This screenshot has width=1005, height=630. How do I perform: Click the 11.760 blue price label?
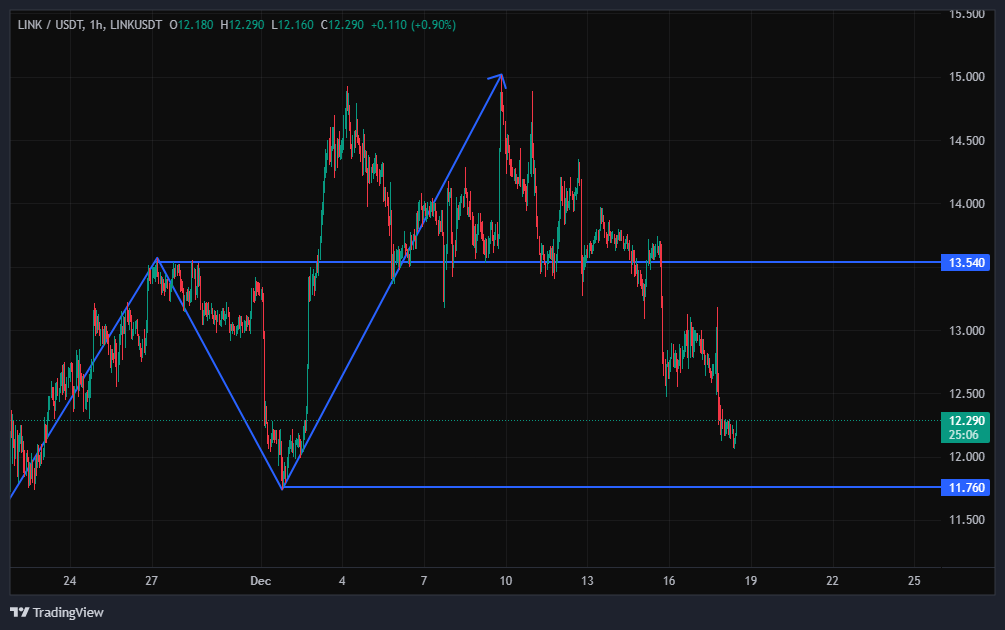tap(965, 488)
